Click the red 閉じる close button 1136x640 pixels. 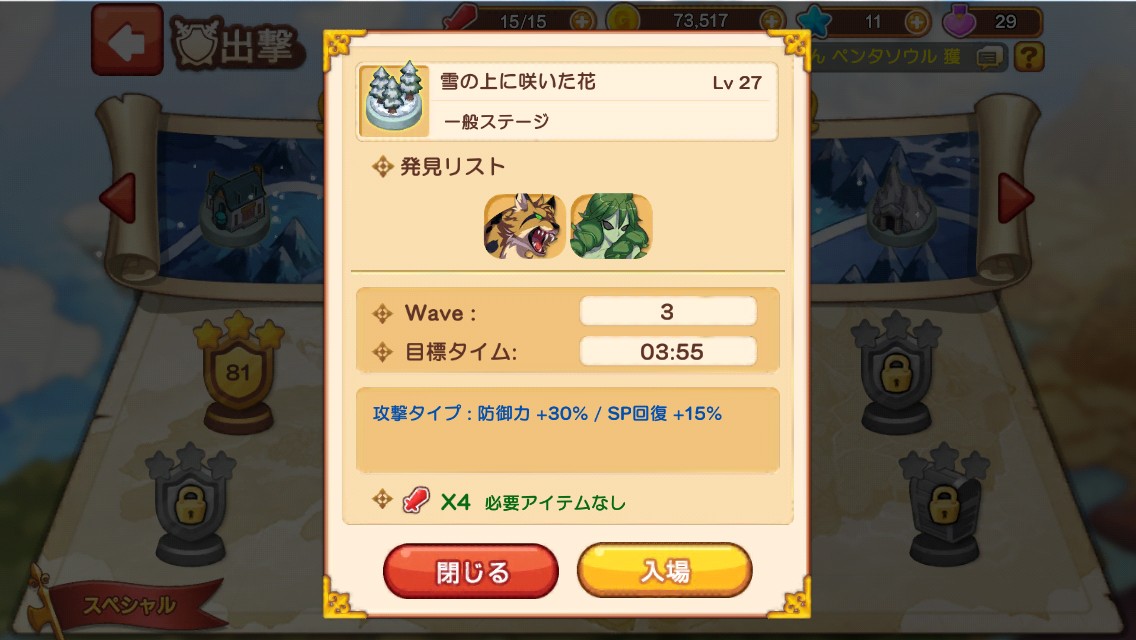tap(471, 571)
